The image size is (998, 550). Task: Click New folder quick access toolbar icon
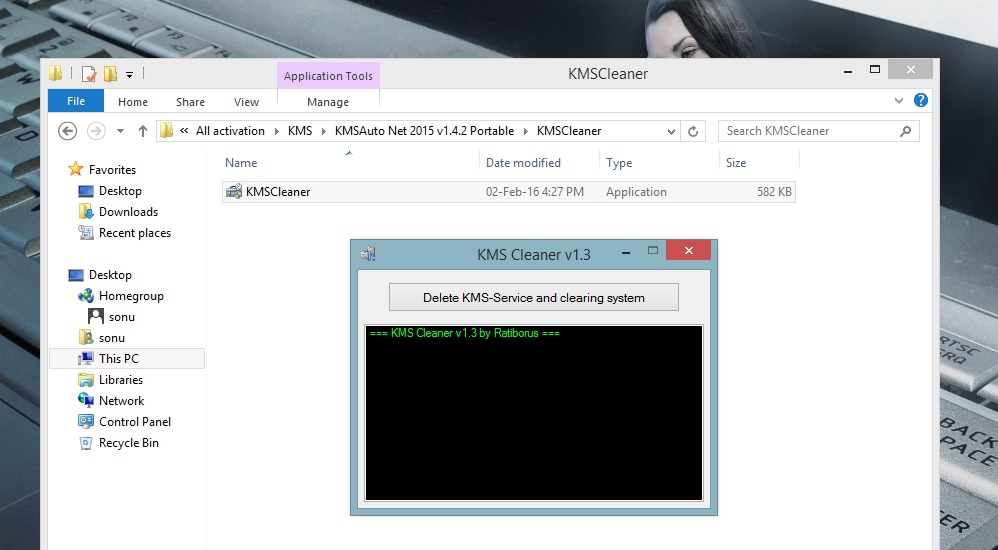click(x=110, y=74)
